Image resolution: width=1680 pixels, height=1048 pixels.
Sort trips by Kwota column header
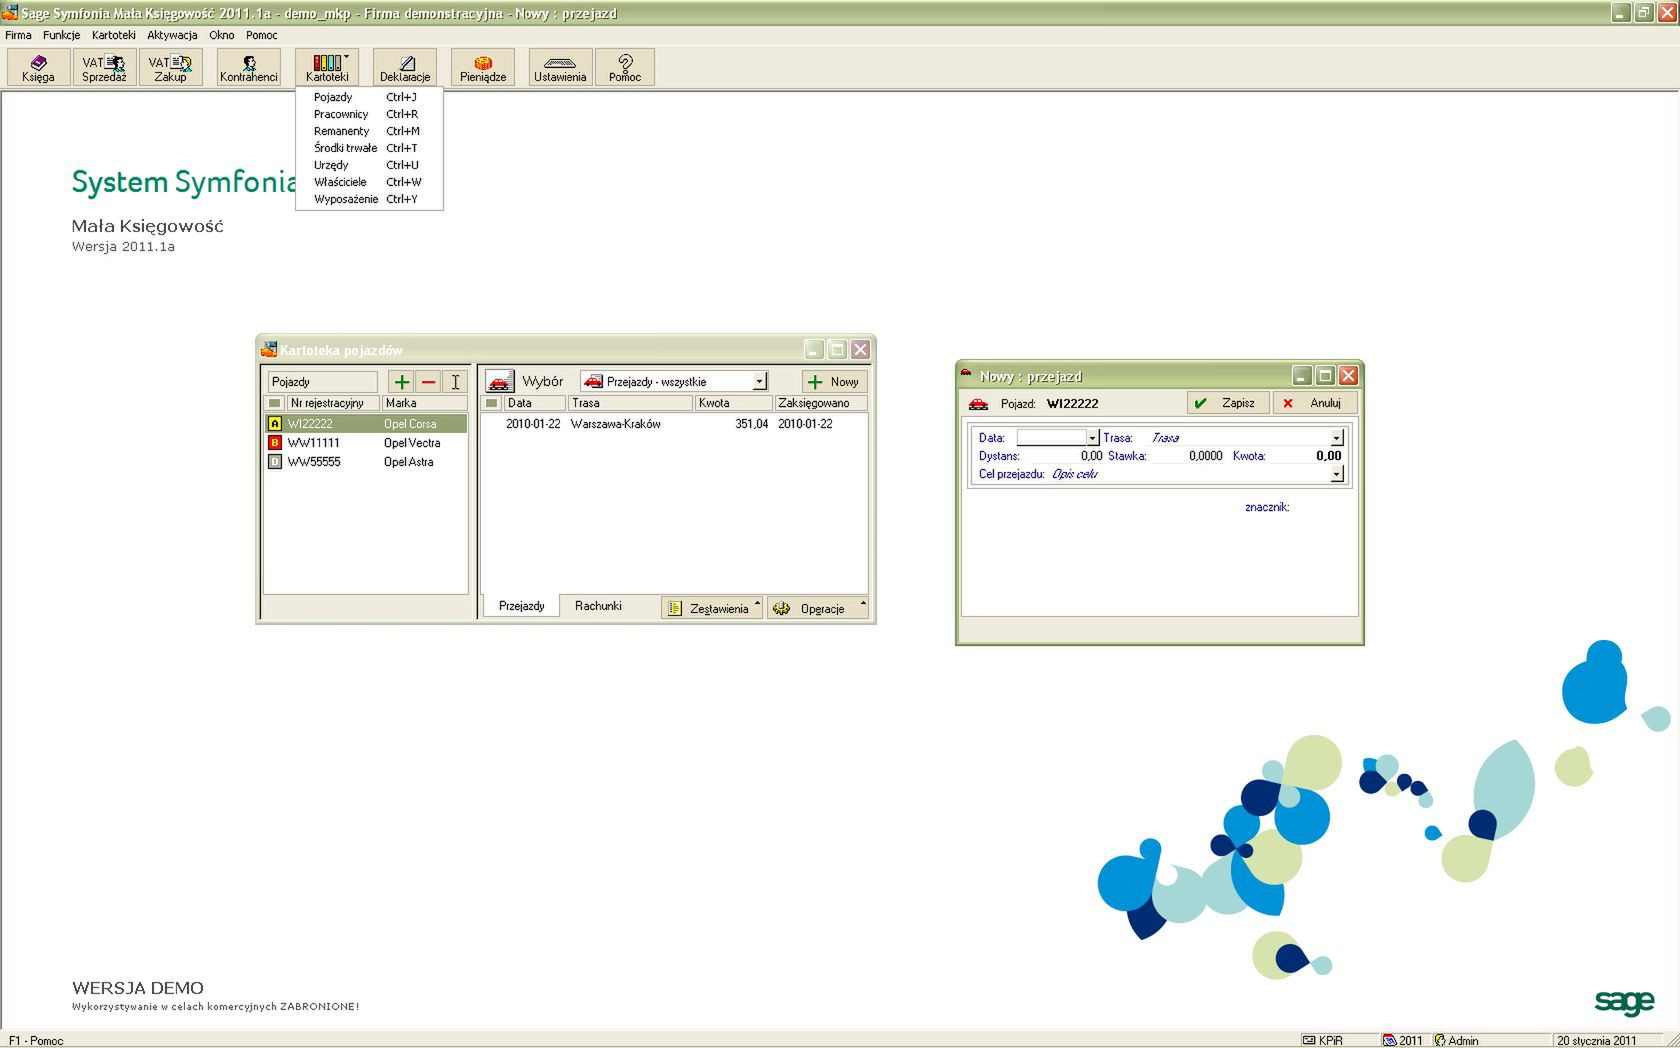pyautogui.click(x=733, y=403)
